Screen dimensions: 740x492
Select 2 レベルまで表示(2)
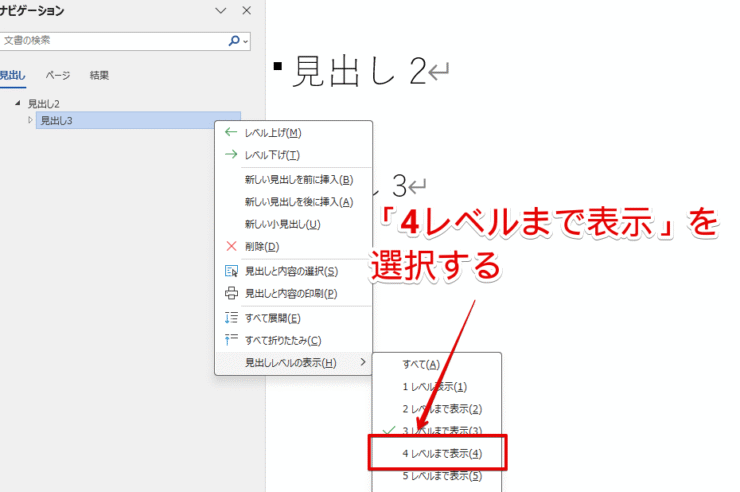coord(437,409)
